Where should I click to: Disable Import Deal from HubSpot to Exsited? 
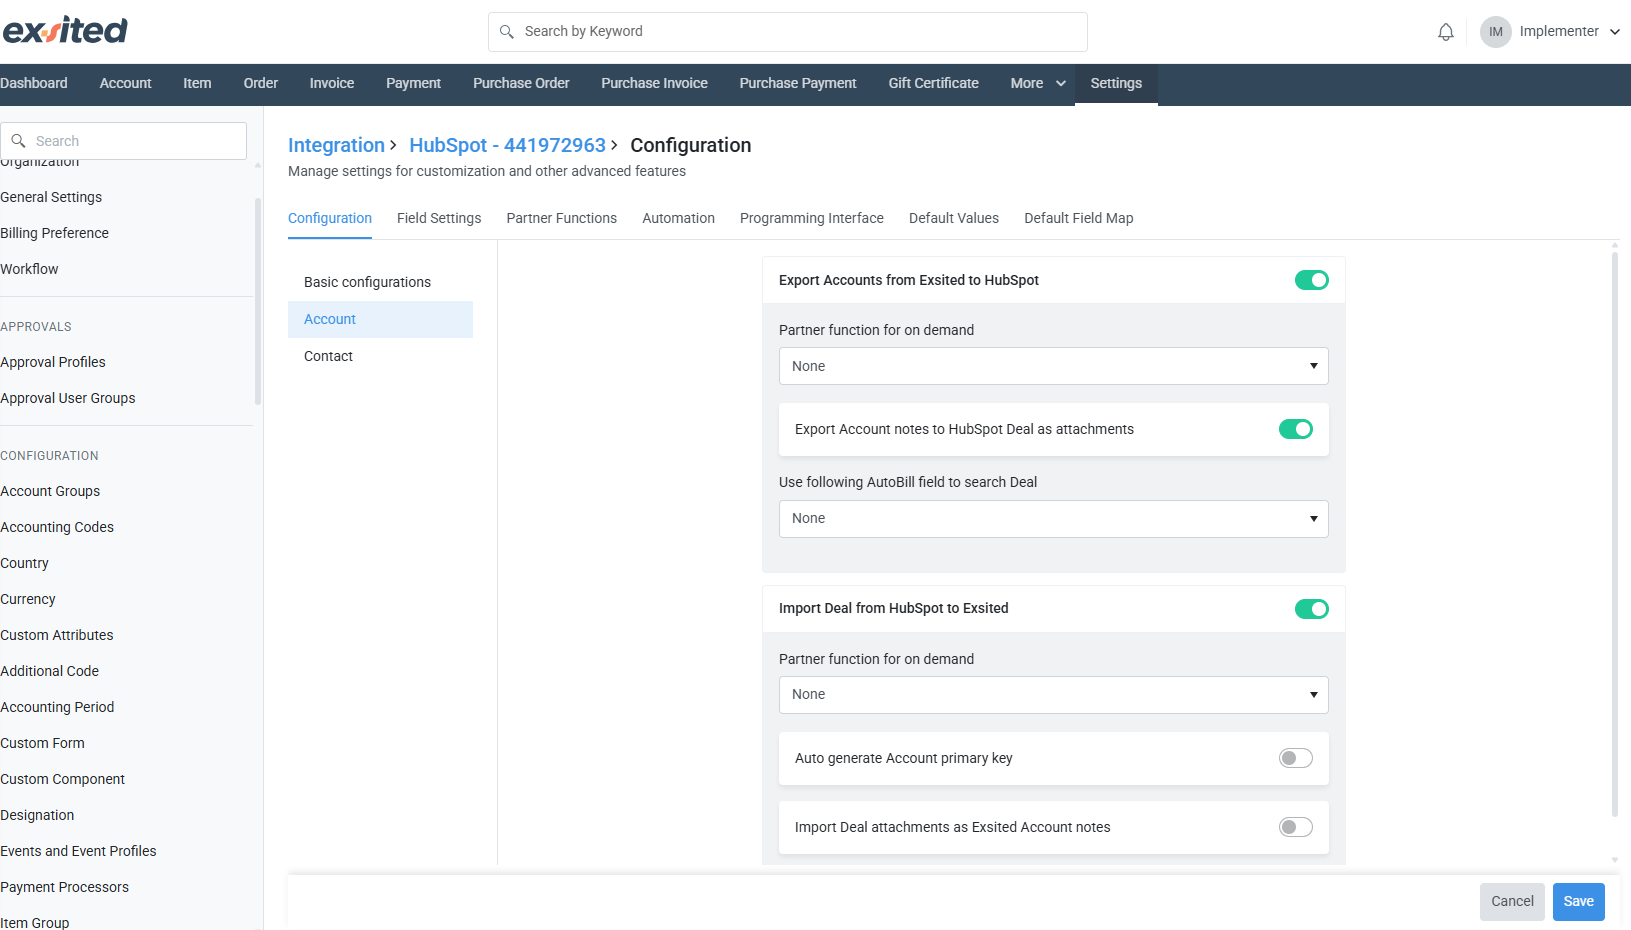[x=1311, y=609]
